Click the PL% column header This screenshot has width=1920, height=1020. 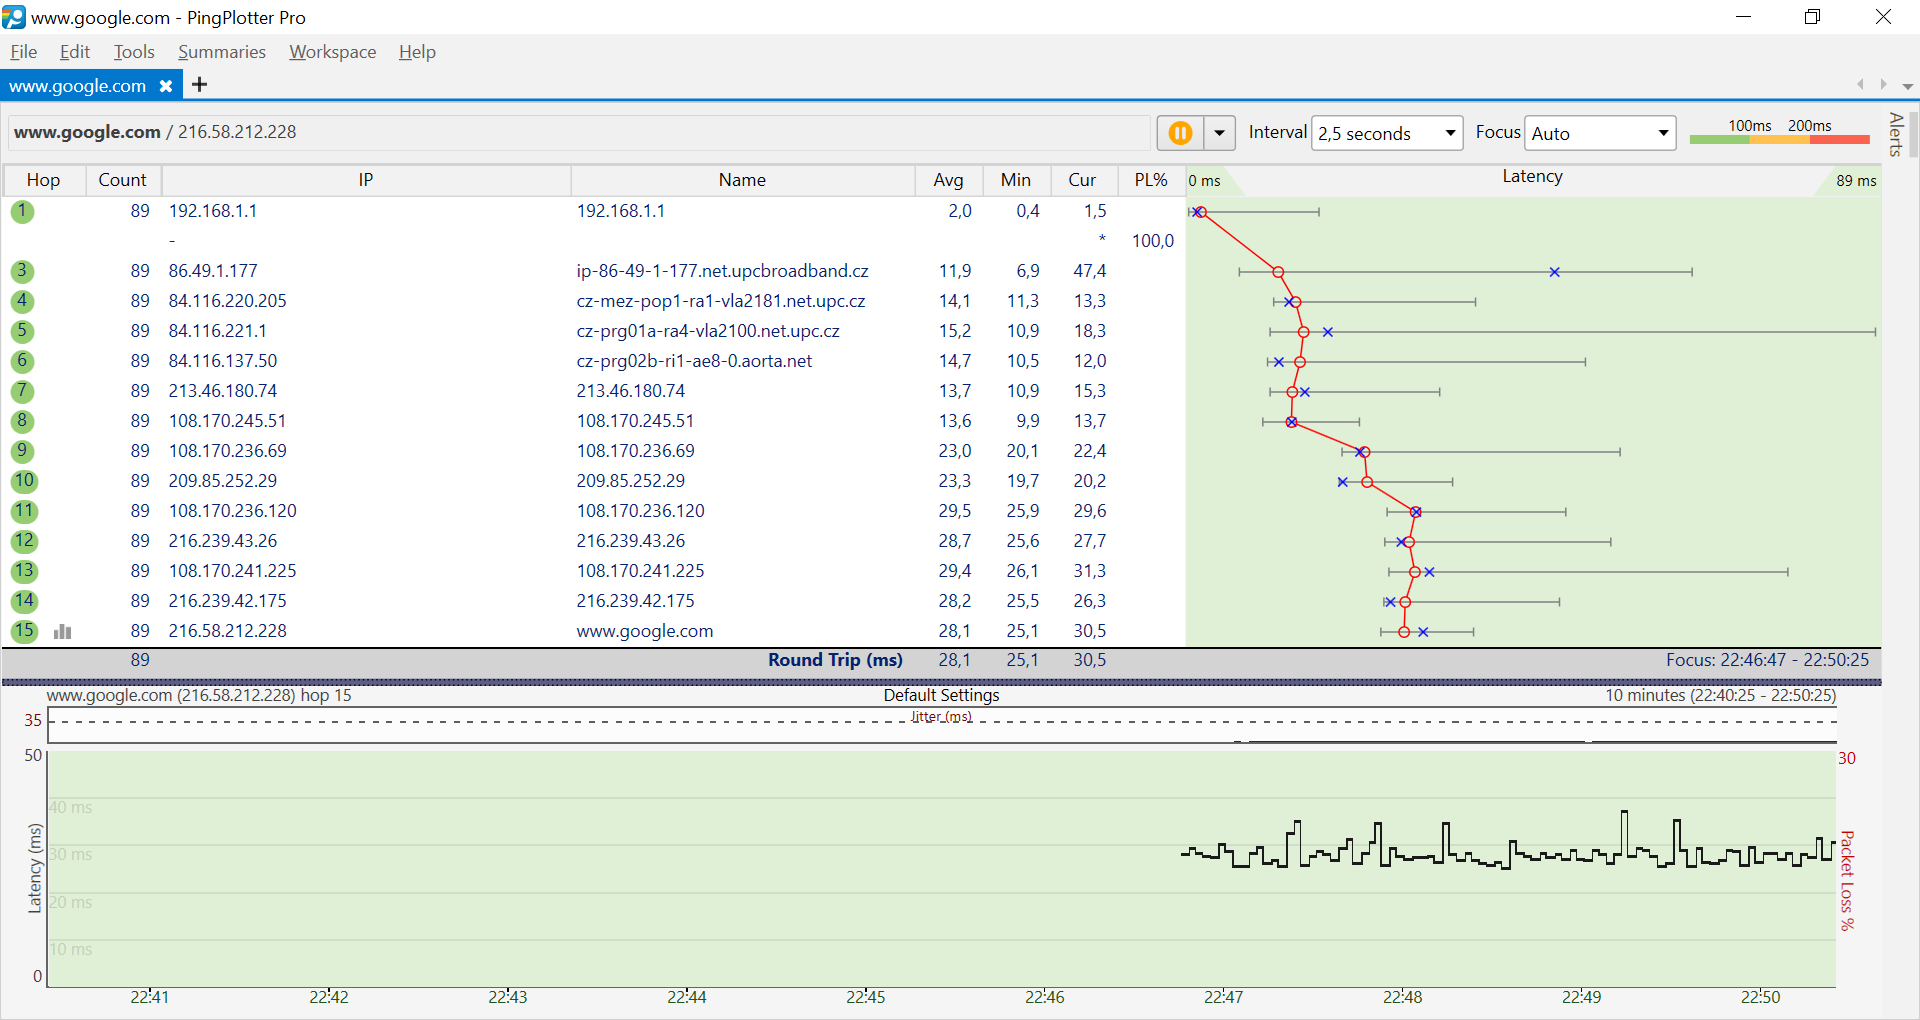click(x=1151, y=180)
